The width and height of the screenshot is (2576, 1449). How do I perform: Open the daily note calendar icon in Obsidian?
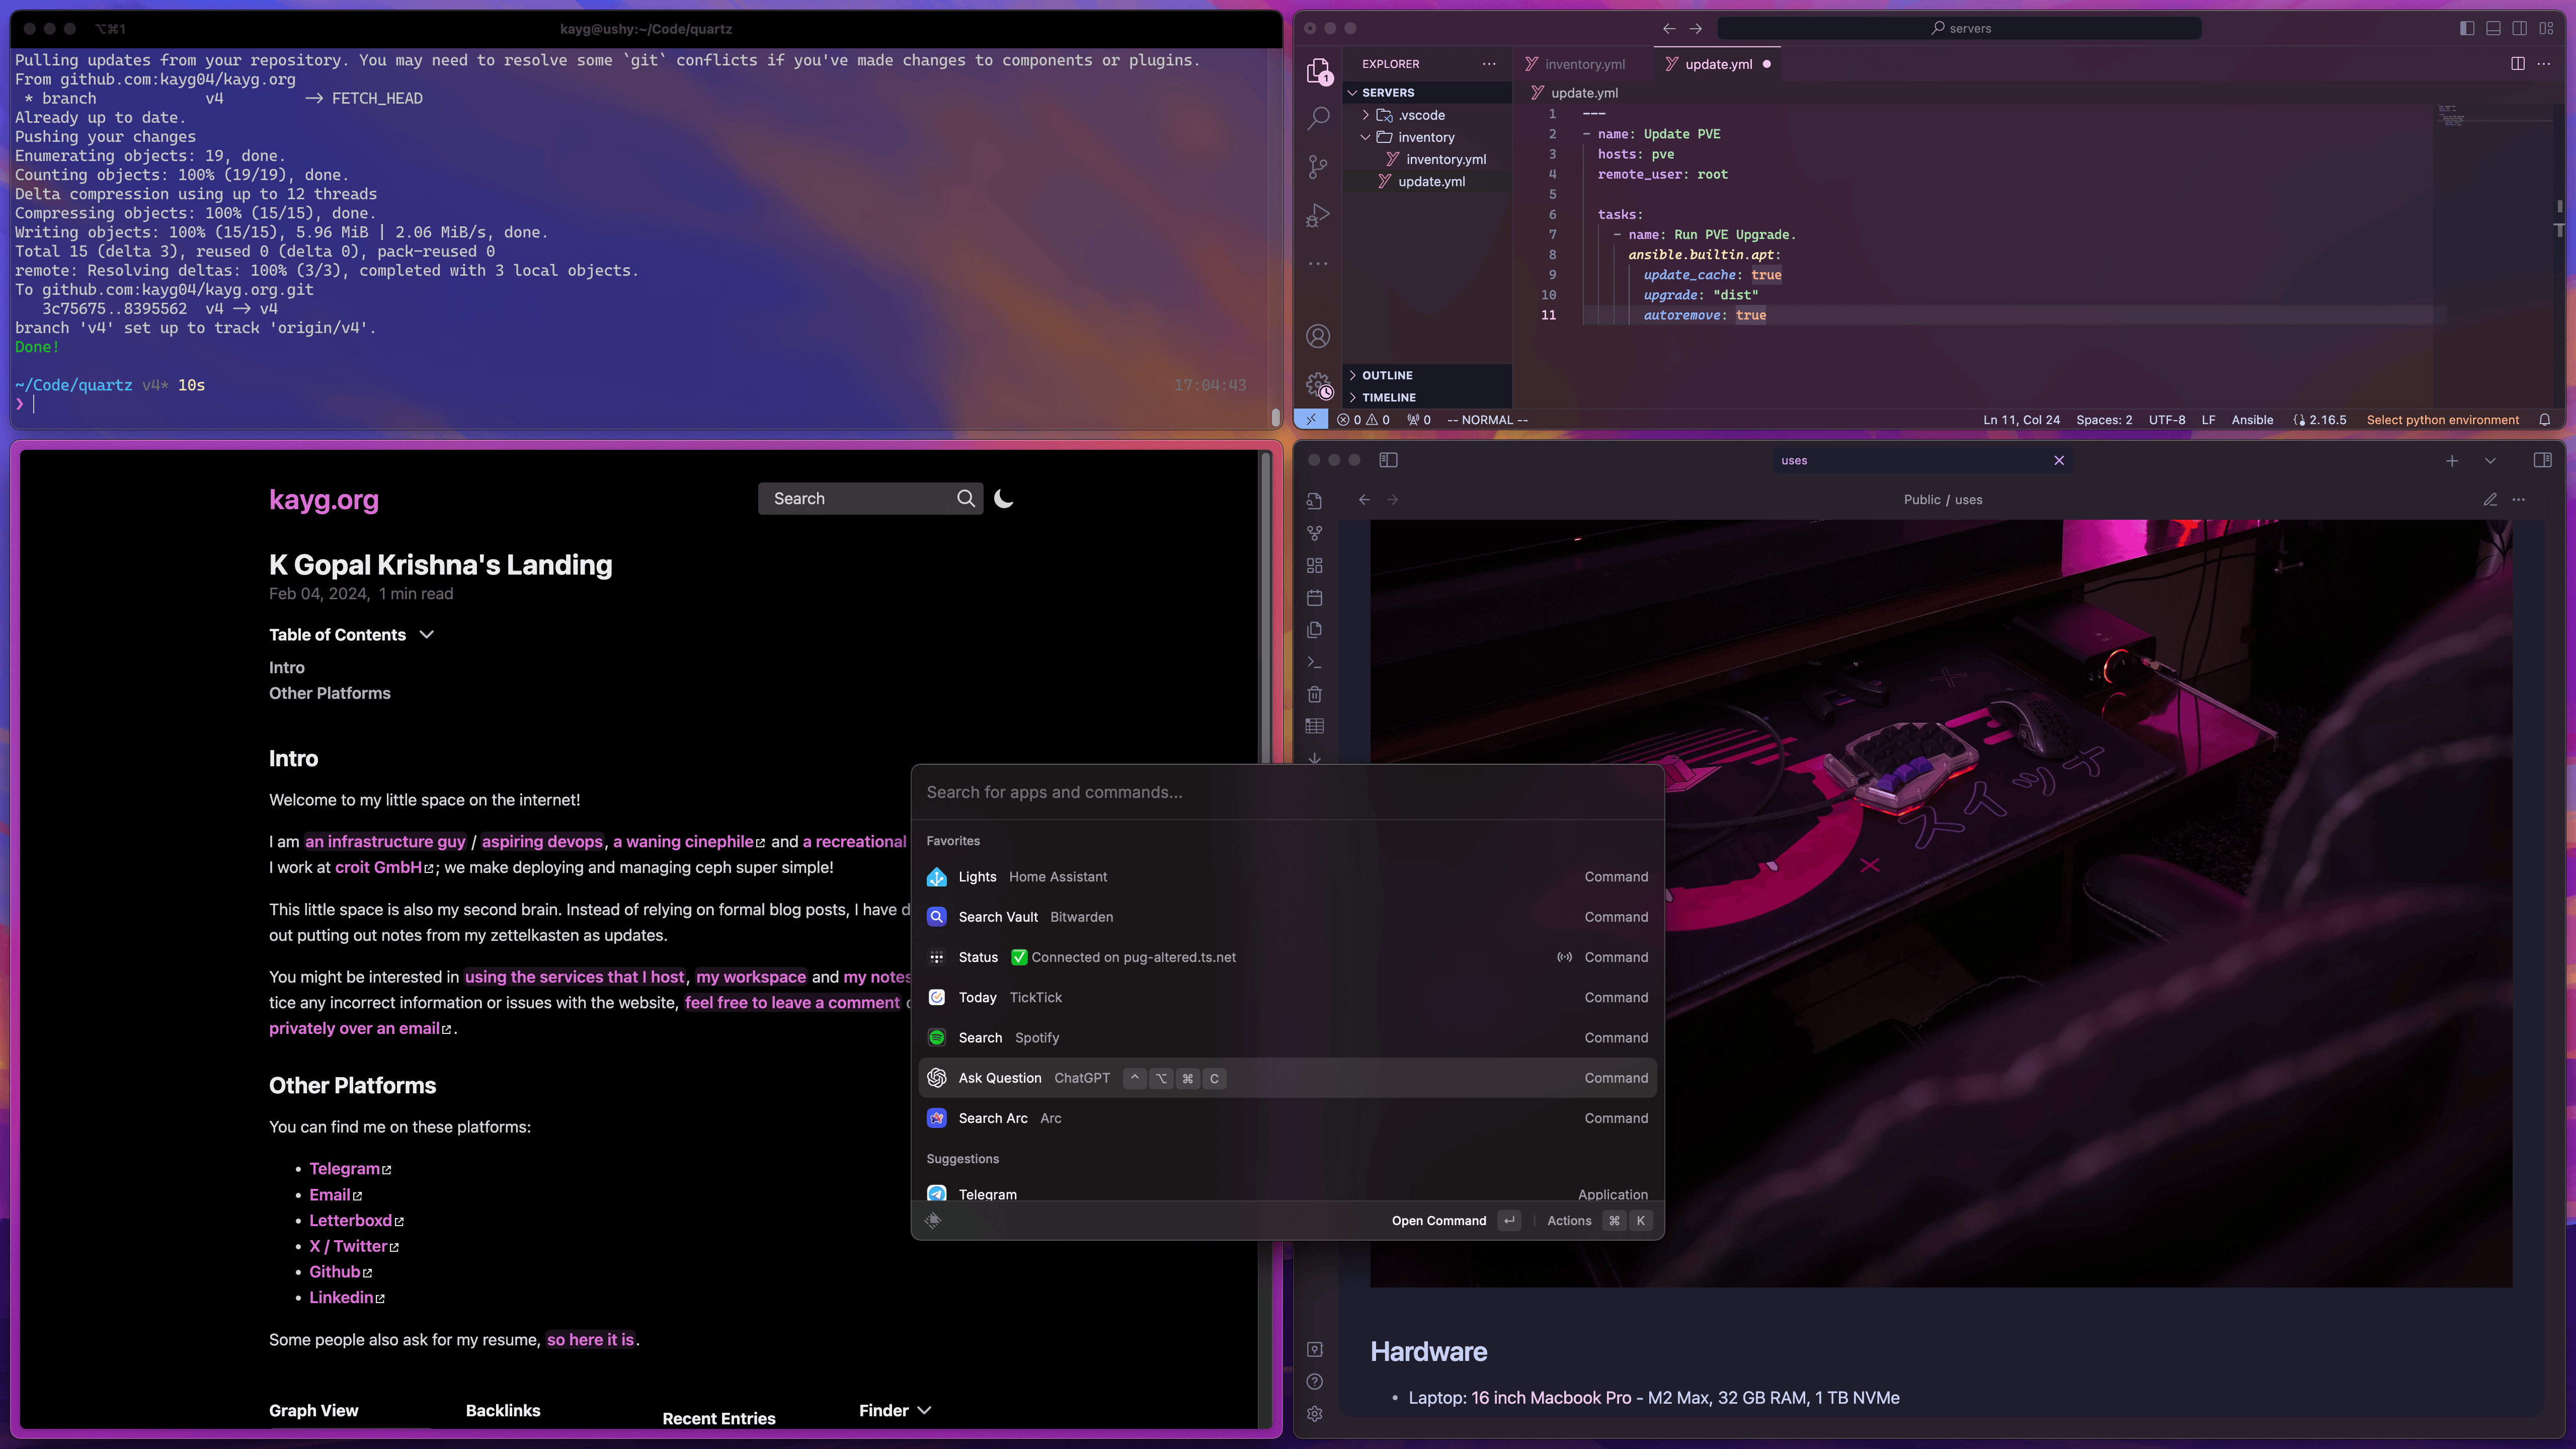click(x=1315, y=597)
